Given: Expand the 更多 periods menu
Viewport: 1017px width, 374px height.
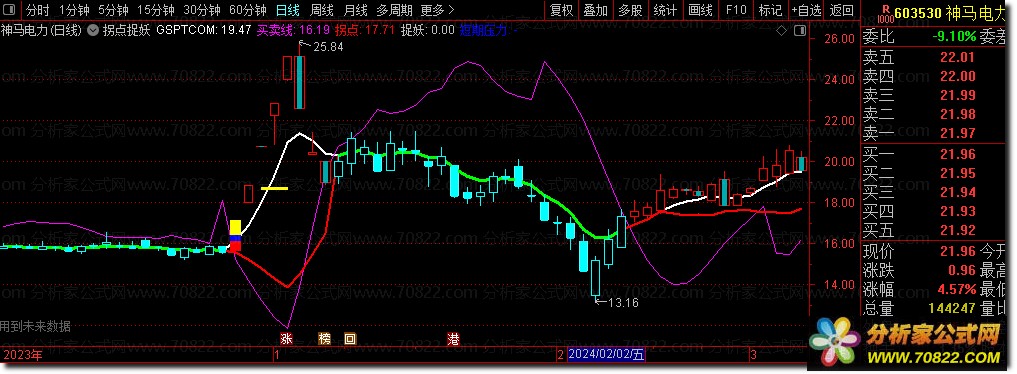Looking at the screenshot, I should click(437, 10).
